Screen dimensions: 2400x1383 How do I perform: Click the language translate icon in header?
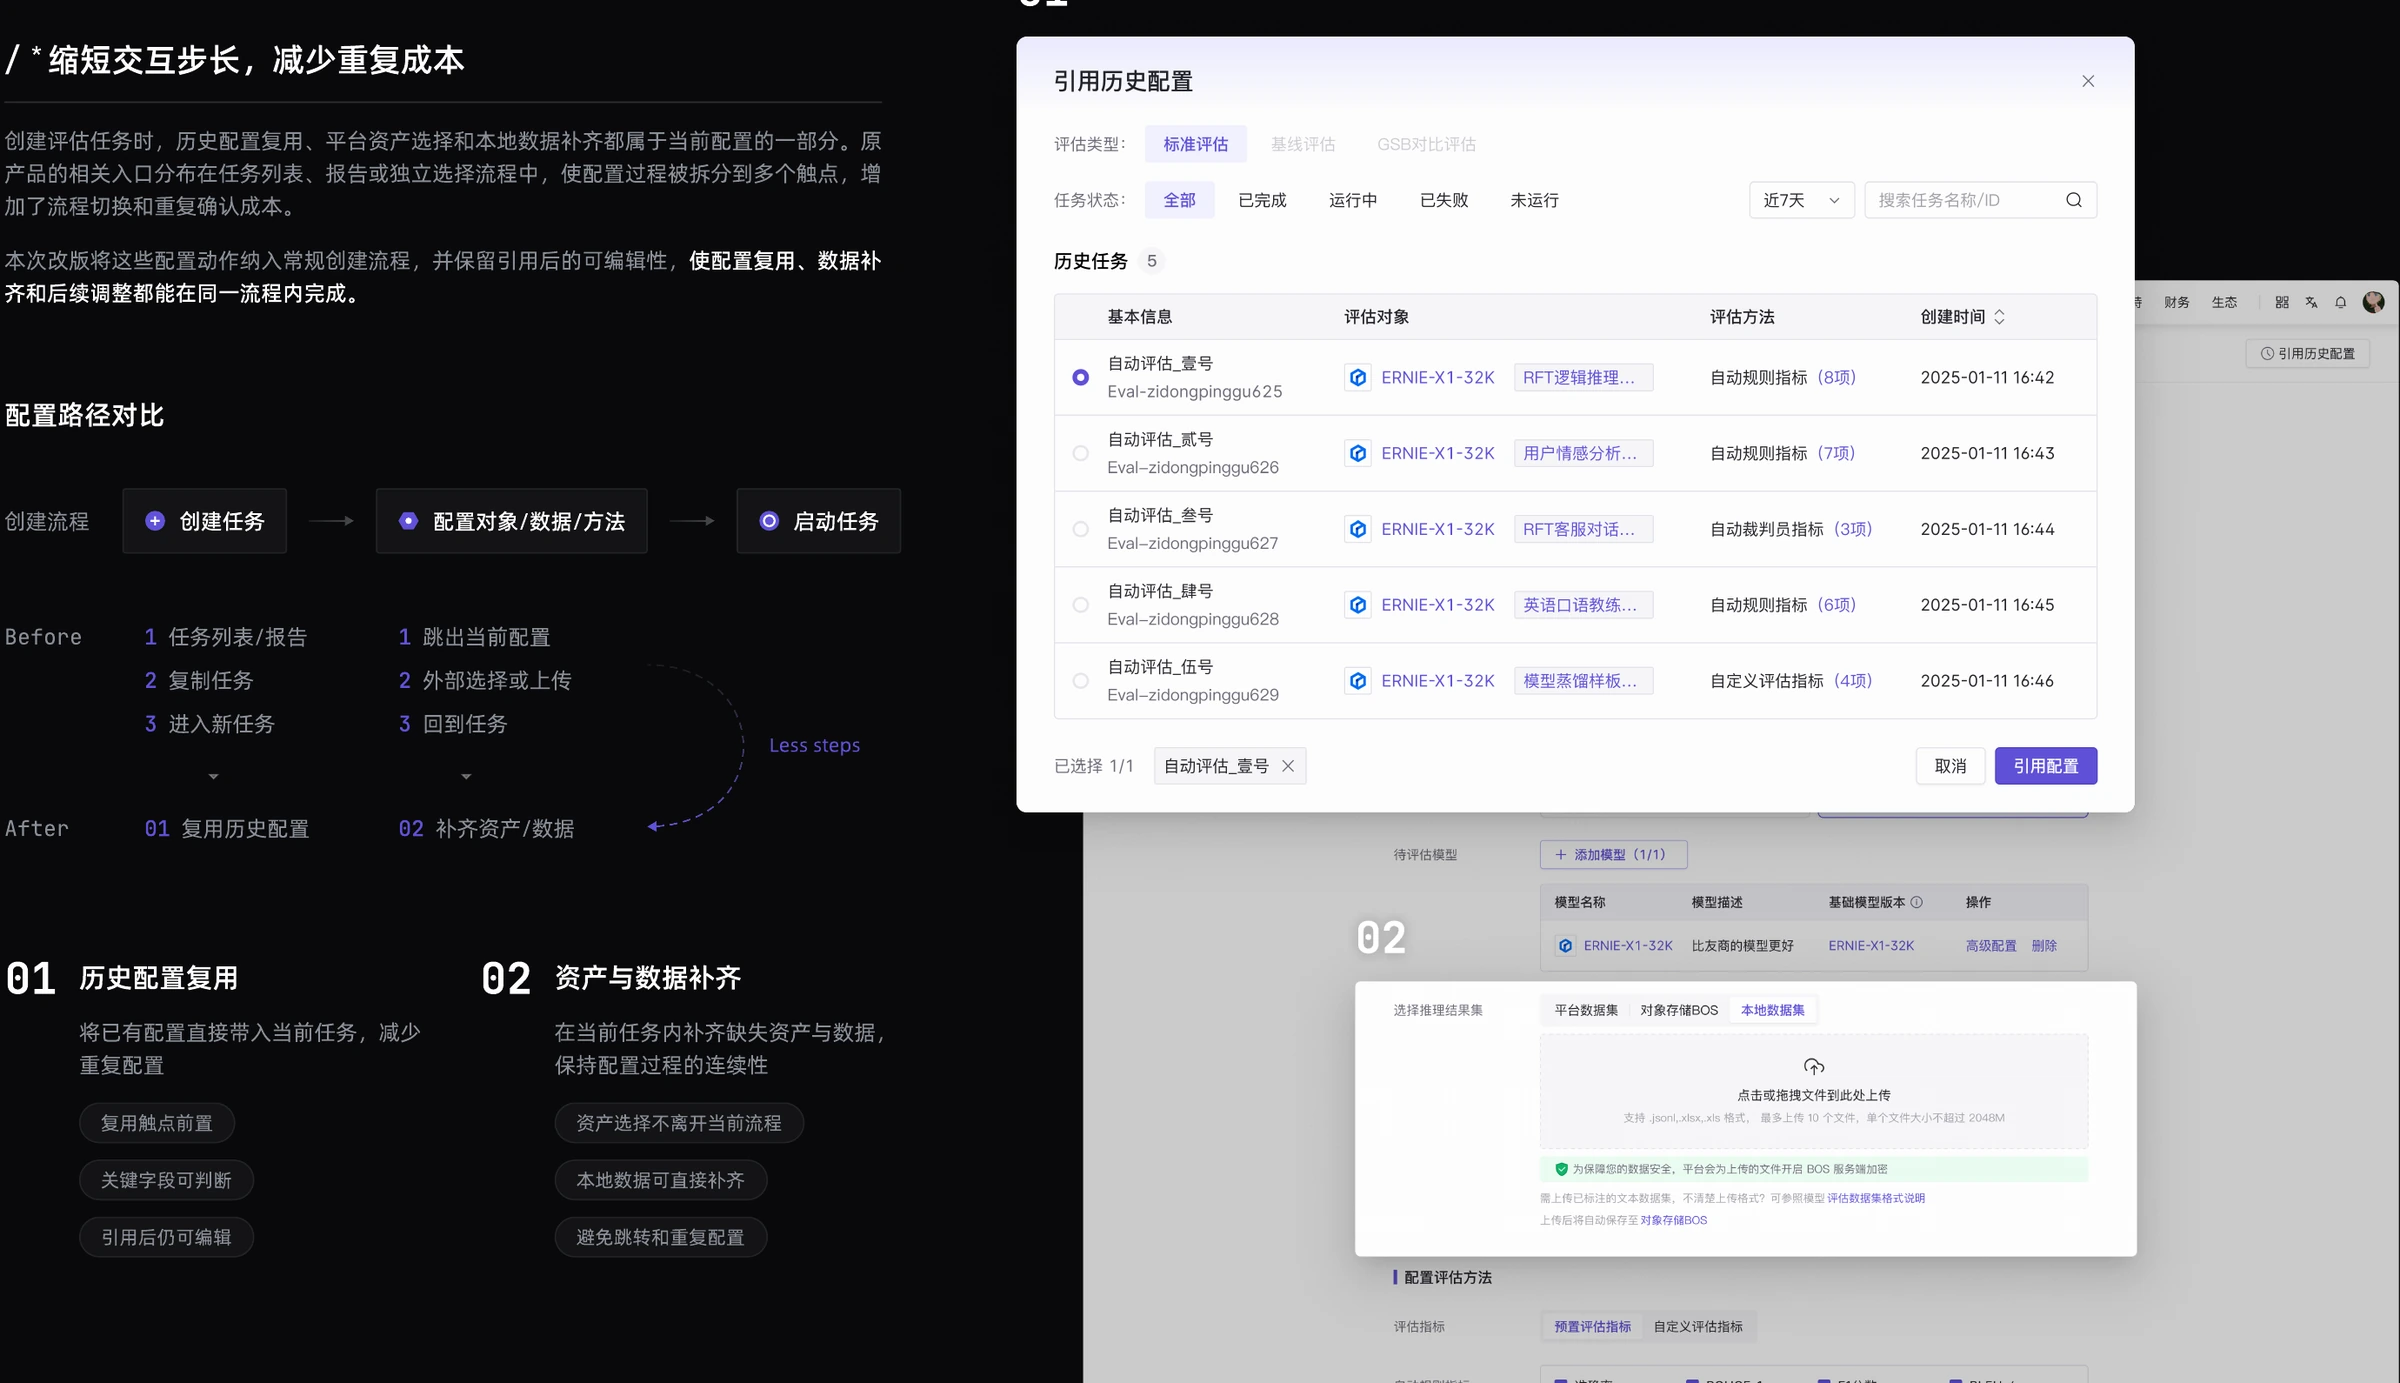[x=2312, y=302]
